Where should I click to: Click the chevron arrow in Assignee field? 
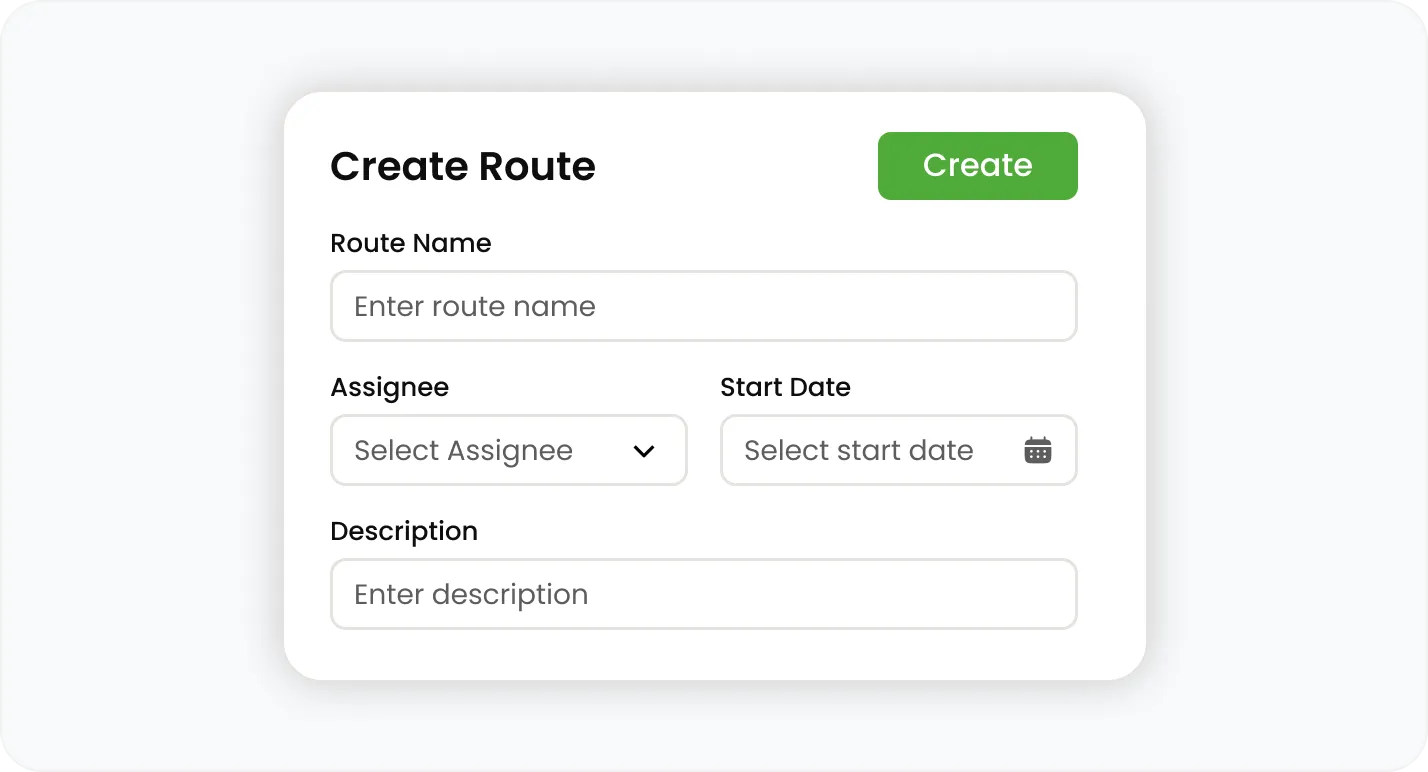click(x=644, y=451)
